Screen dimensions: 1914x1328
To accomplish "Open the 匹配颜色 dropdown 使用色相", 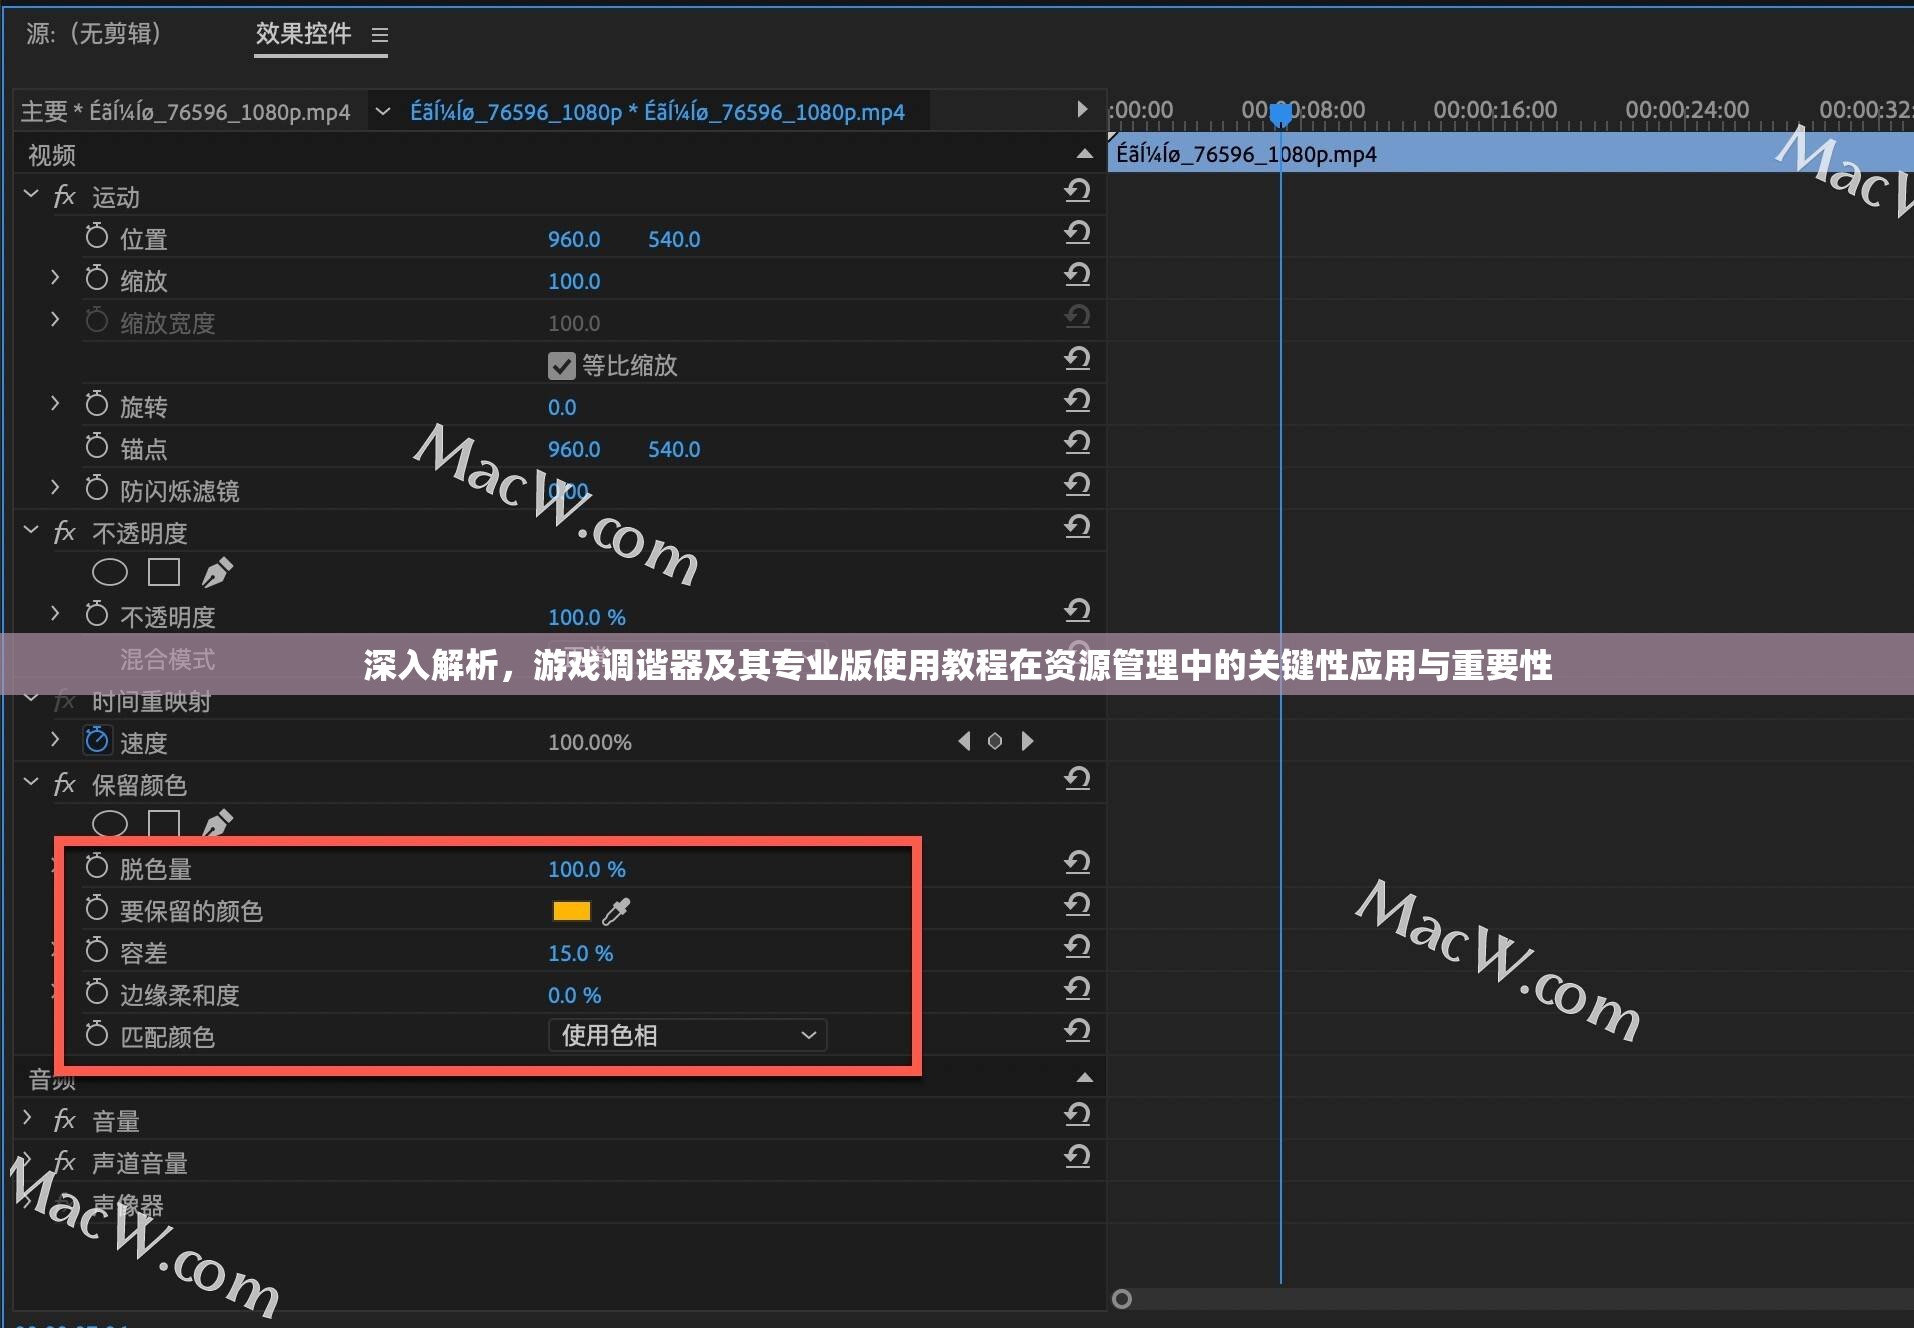I will click(x=688, y=1036).
